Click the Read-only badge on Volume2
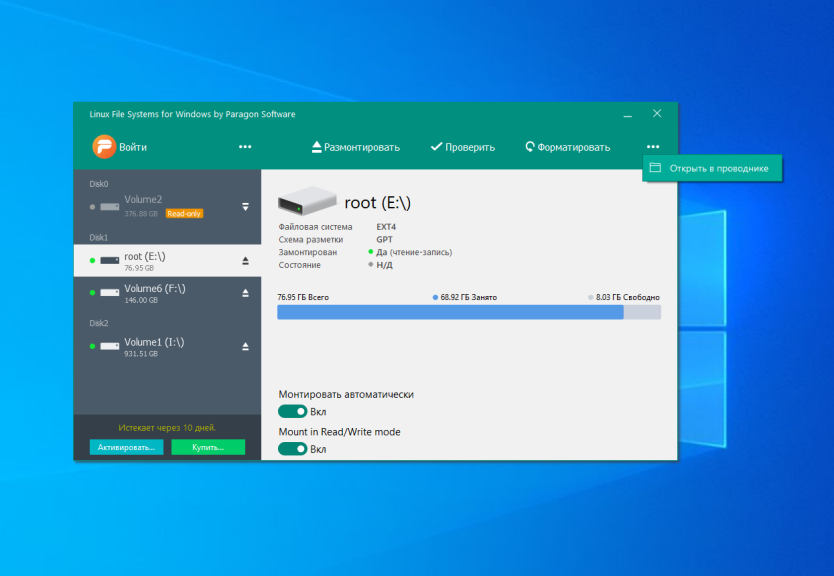 184,213
